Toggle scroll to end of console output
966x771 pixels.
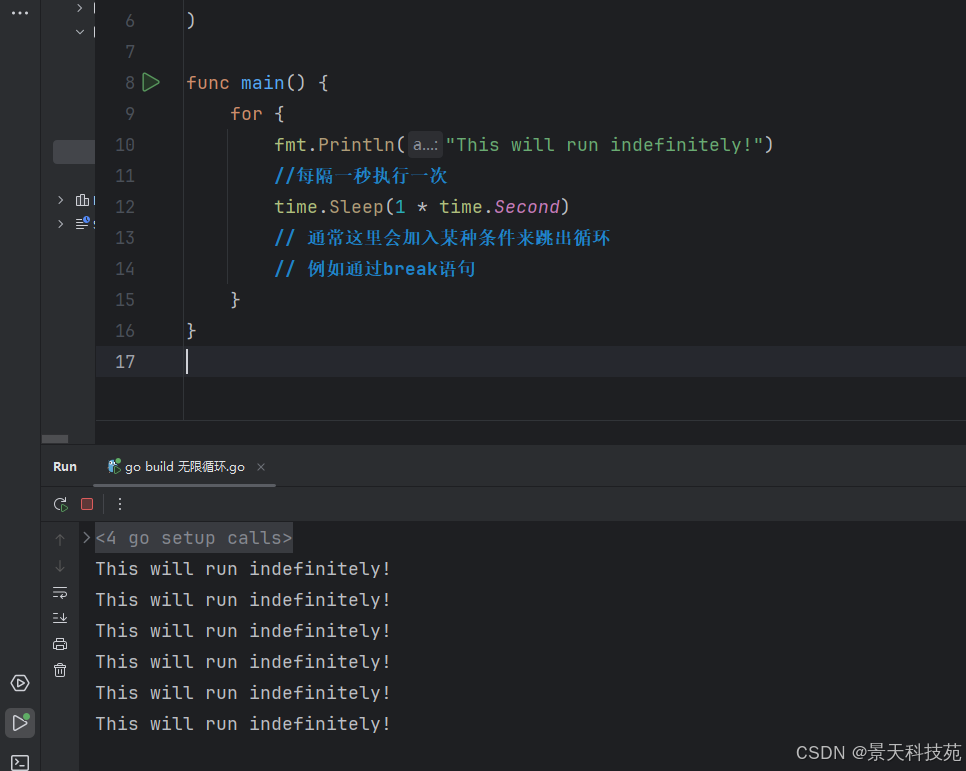(x=60, y=618)
